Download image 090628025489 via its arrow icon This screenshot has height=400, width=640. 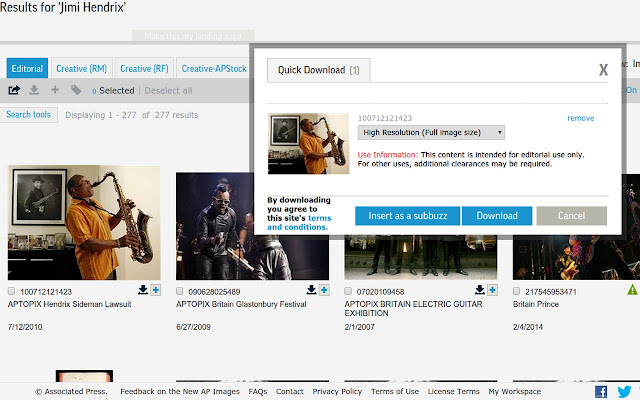pos(311,290)
